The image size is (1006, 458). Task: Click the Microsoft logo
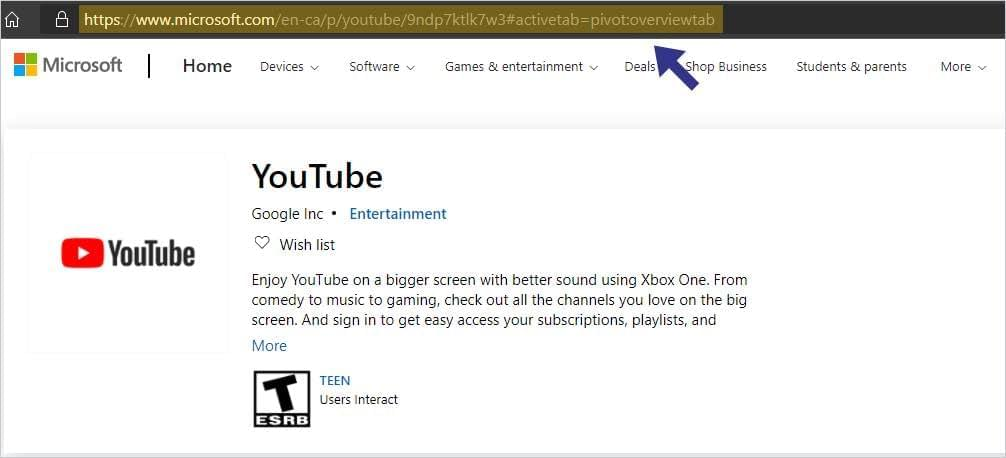click(68, 65)
